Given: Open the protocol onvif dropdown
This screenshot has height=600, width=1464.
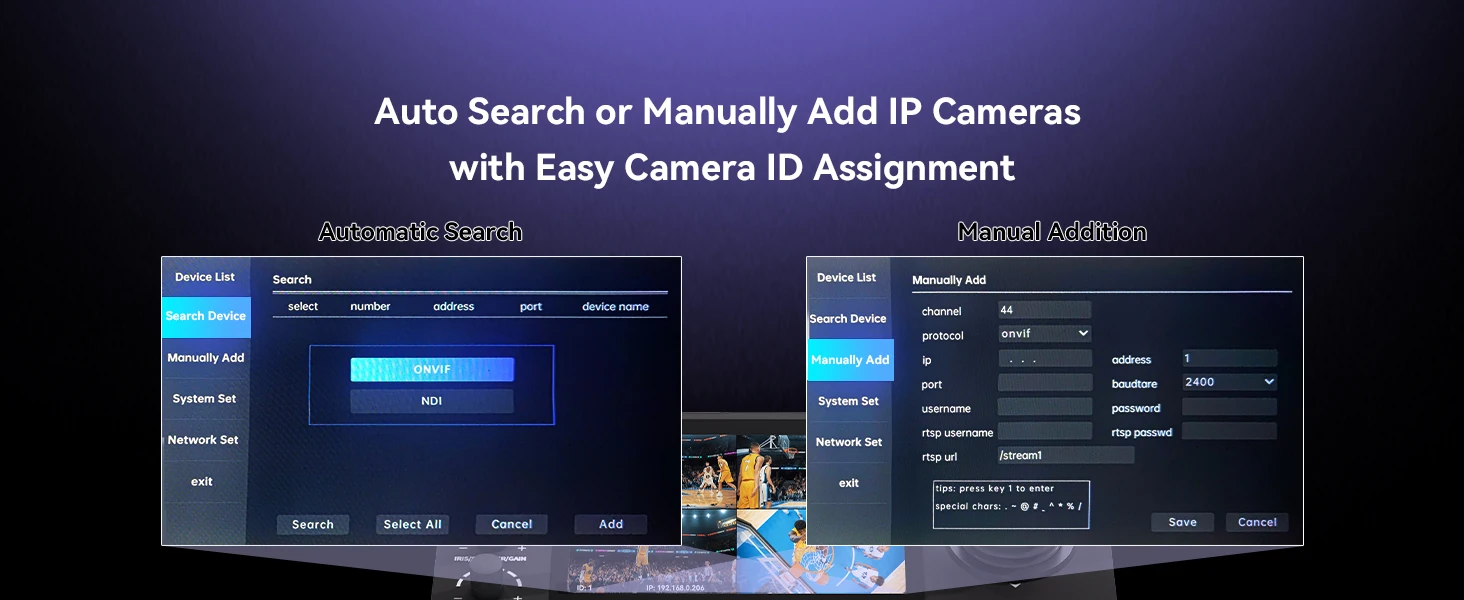Looking at the screenshot, I should point(1045,334).
